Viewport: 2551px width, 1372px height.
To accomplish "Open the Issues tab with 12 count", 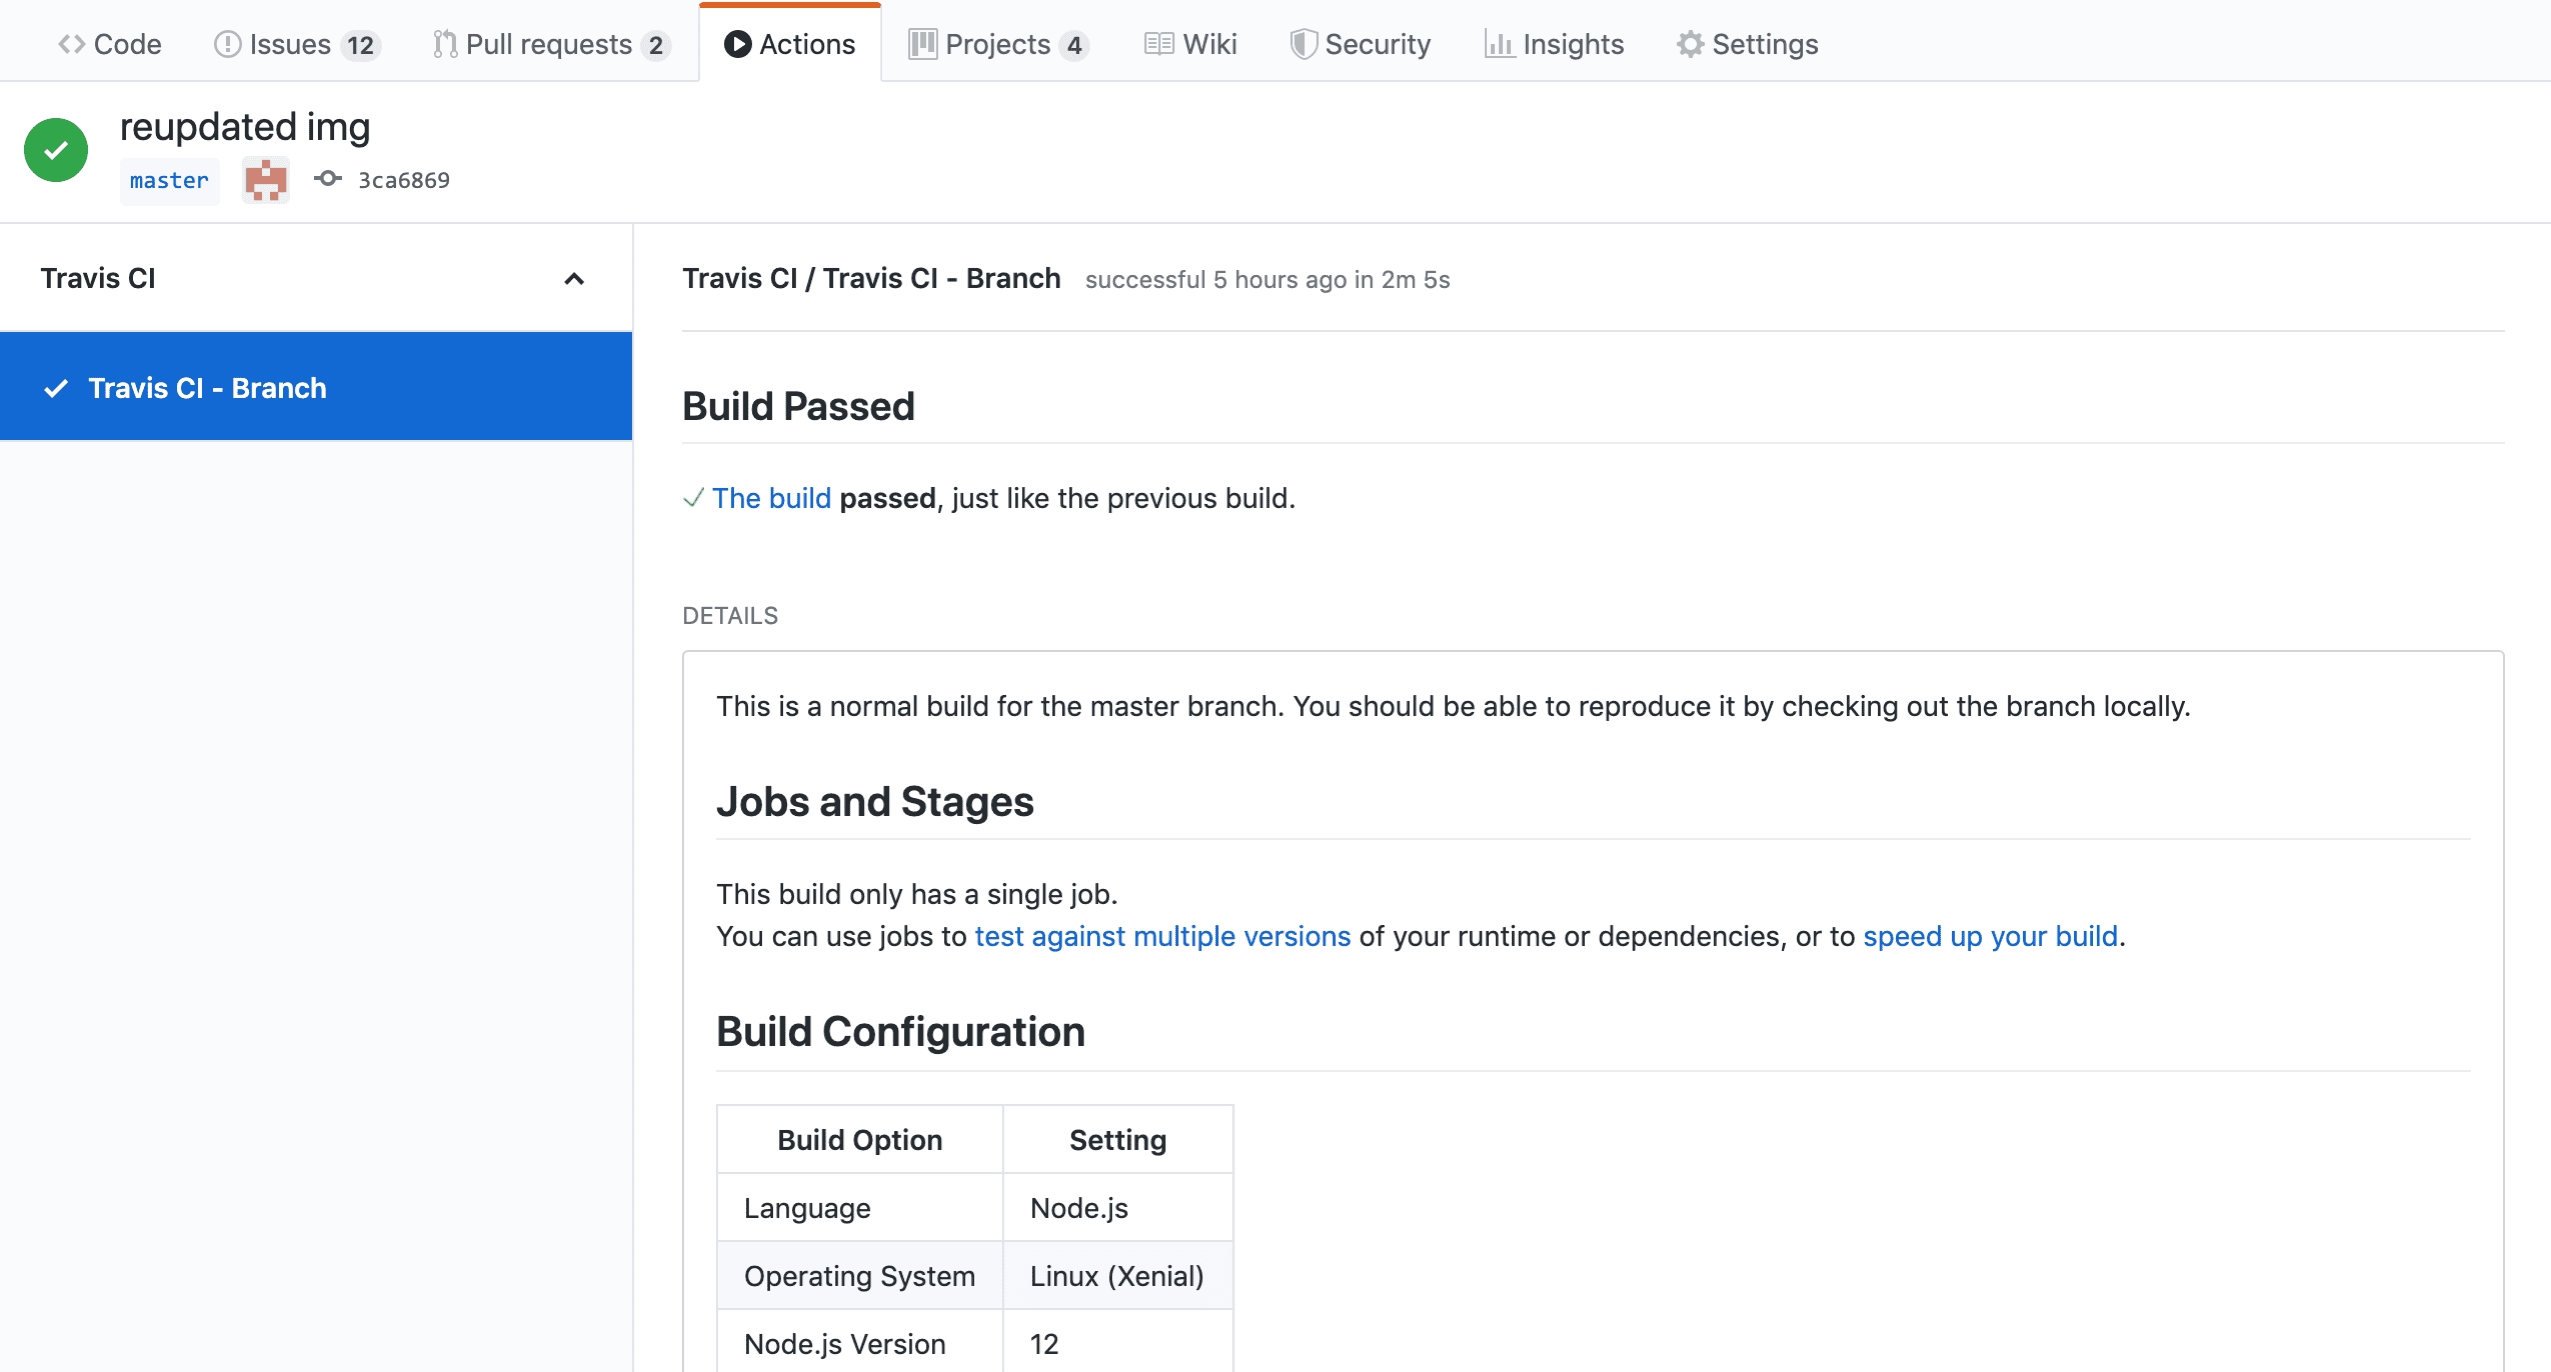I will click(297, 44).
